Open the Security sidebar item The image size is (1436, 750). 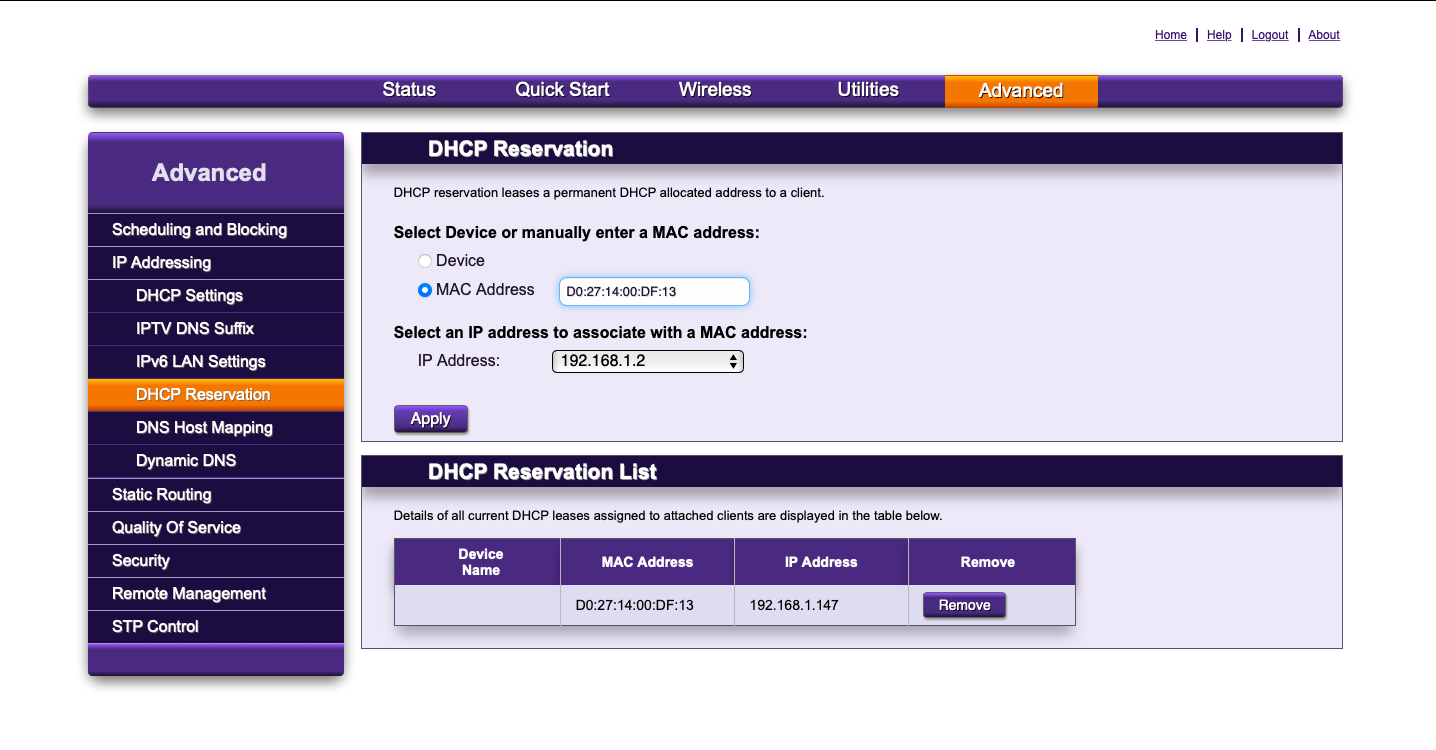pos(141,561)
